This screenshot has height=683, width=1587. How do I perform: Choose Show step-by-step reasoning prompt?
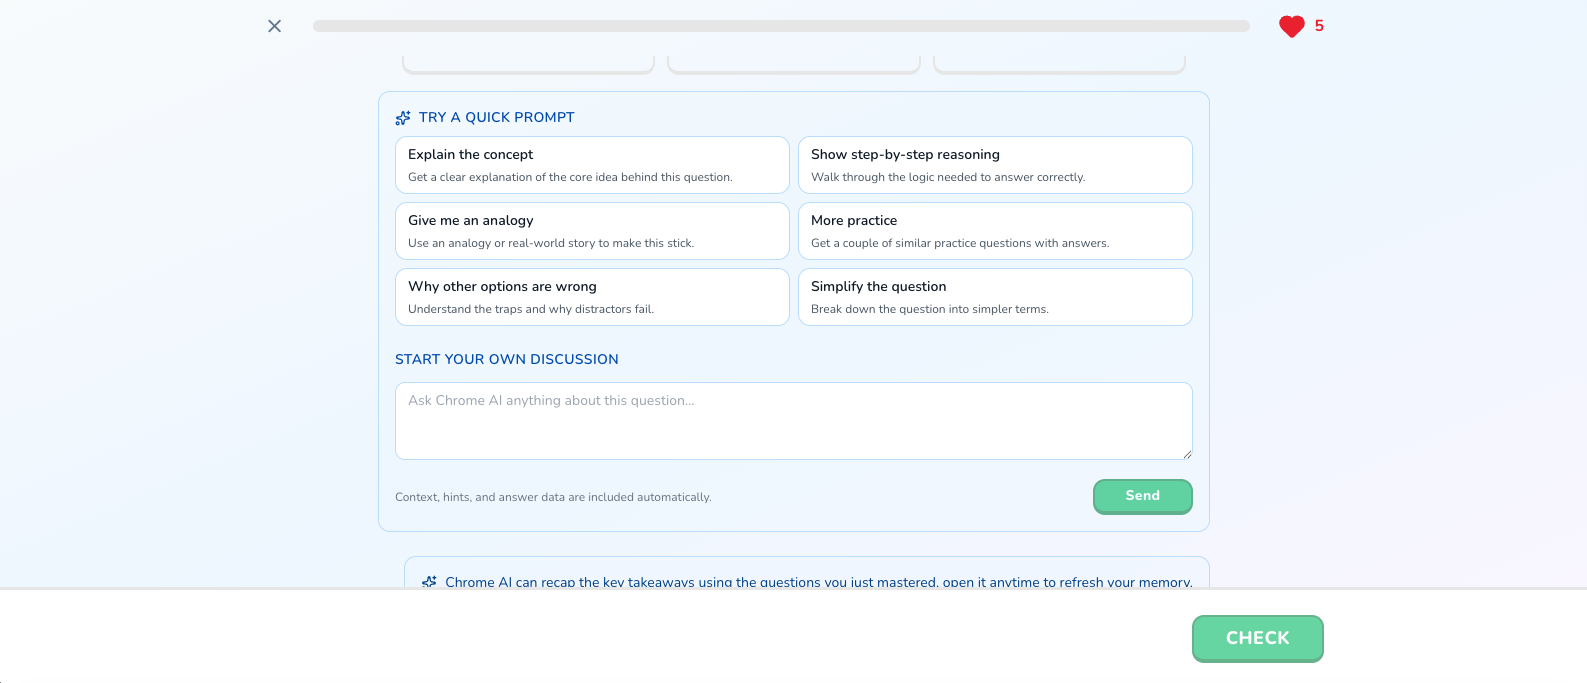point(995,165)
